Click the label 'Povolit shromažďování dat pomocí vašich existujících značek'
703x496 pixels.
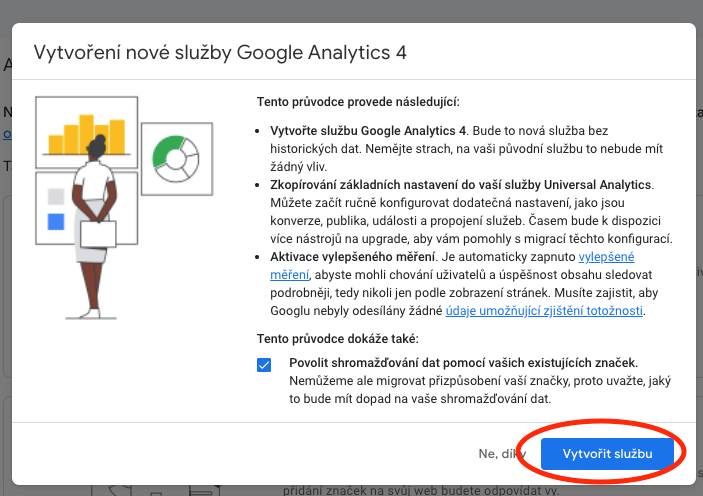(x=463, y=362)
